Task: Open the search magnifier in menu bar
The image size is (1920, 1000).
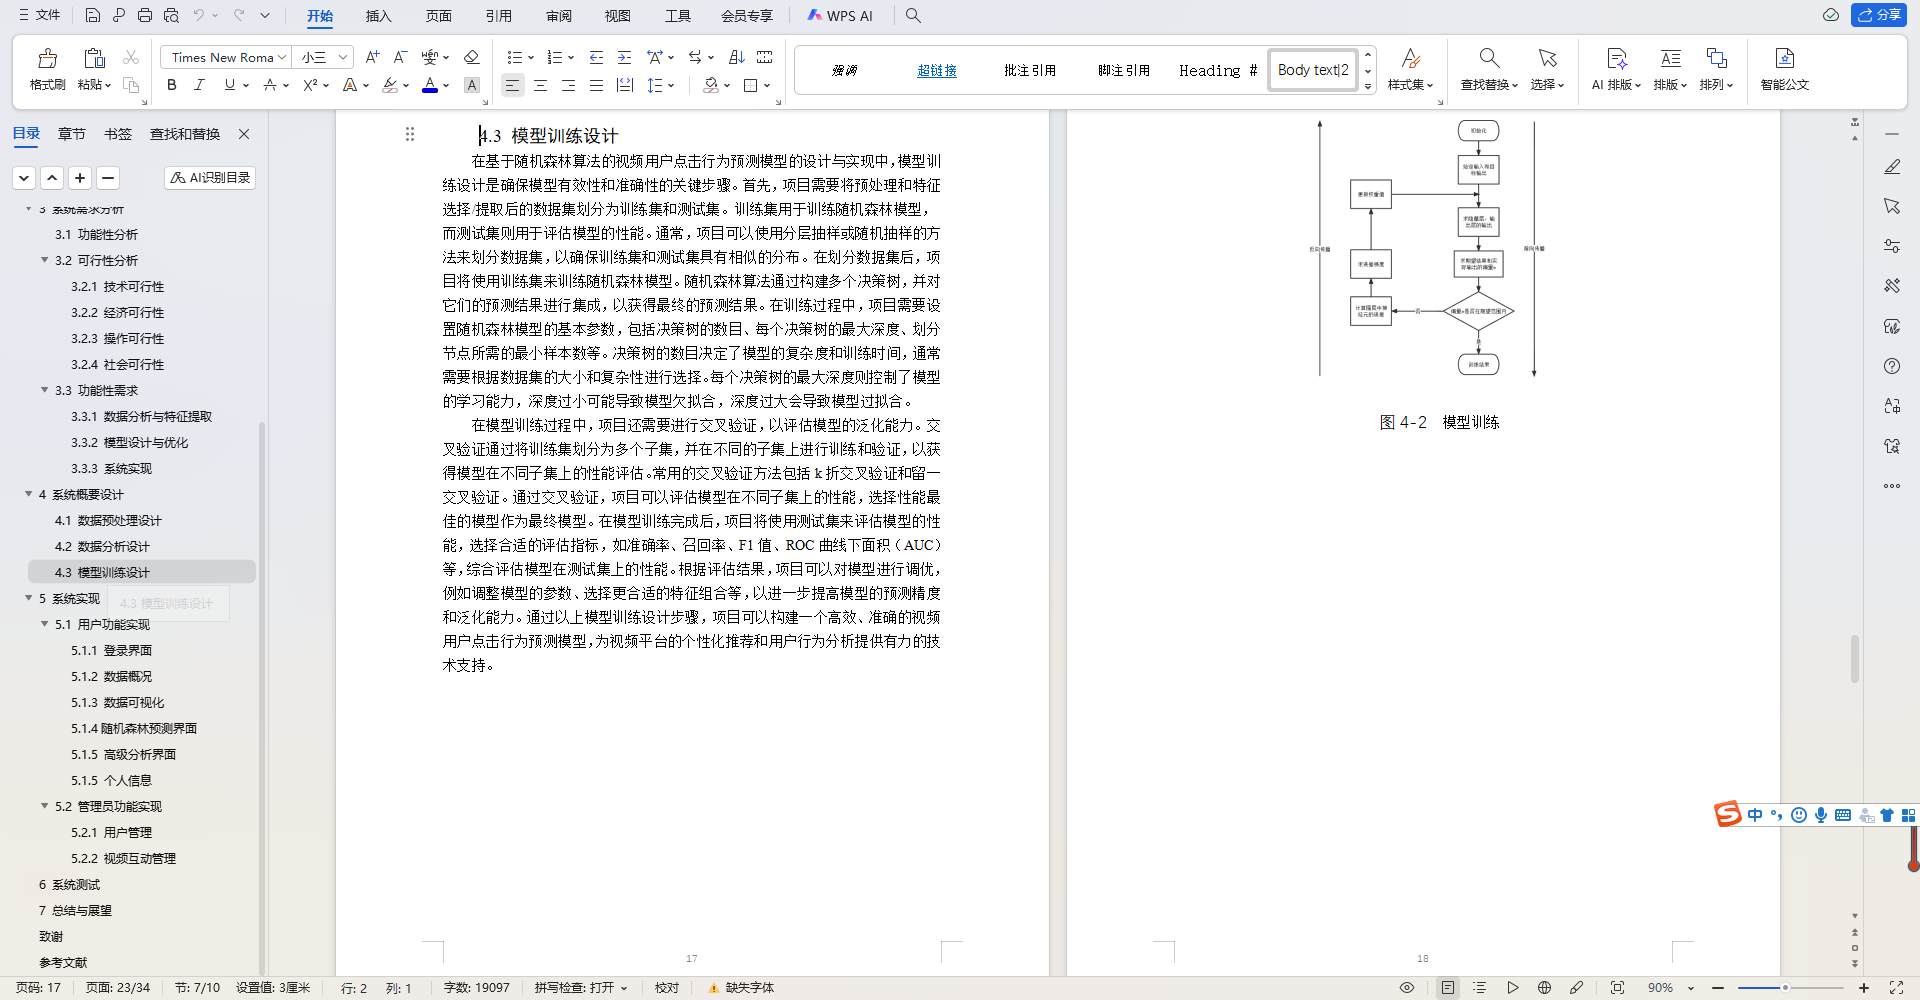Action: pos(913,15)
